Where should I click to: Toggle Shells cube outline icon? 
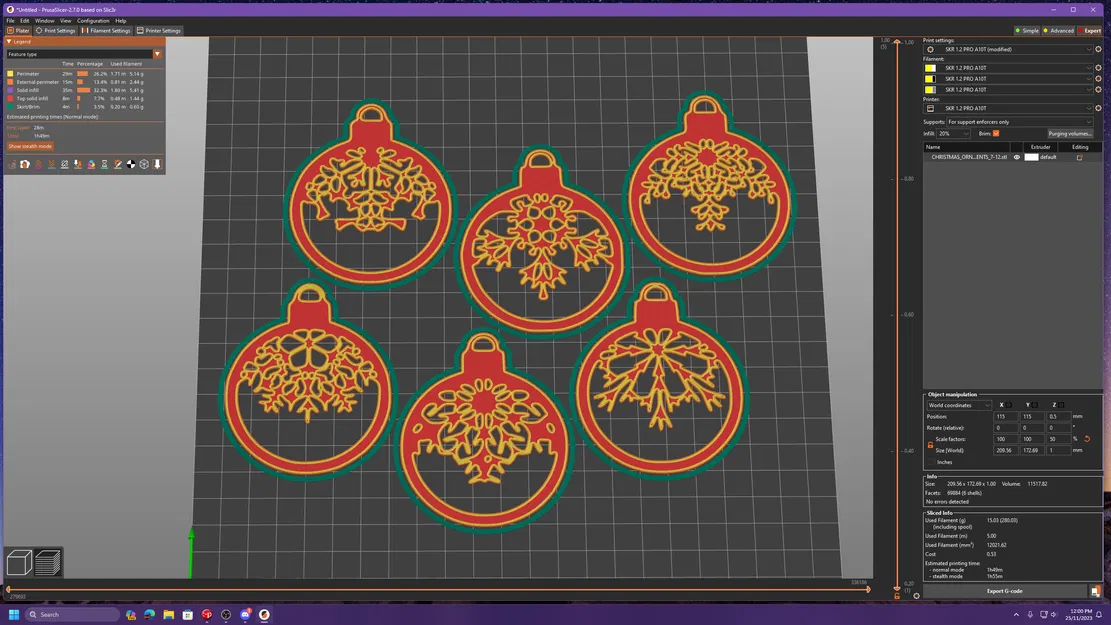[x=144, y=164]
